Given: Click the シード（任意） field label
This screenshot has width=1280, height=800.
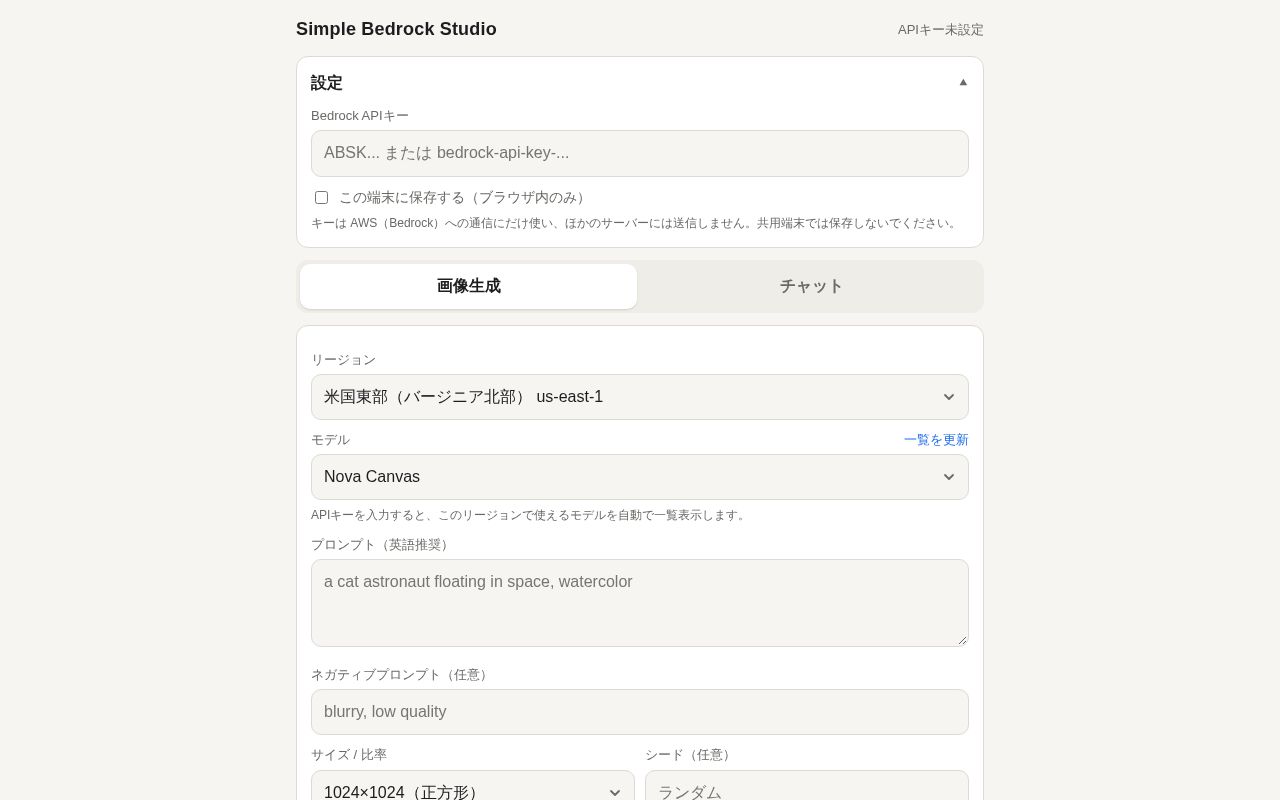Looking at the screenshot, I should (690, 755).
